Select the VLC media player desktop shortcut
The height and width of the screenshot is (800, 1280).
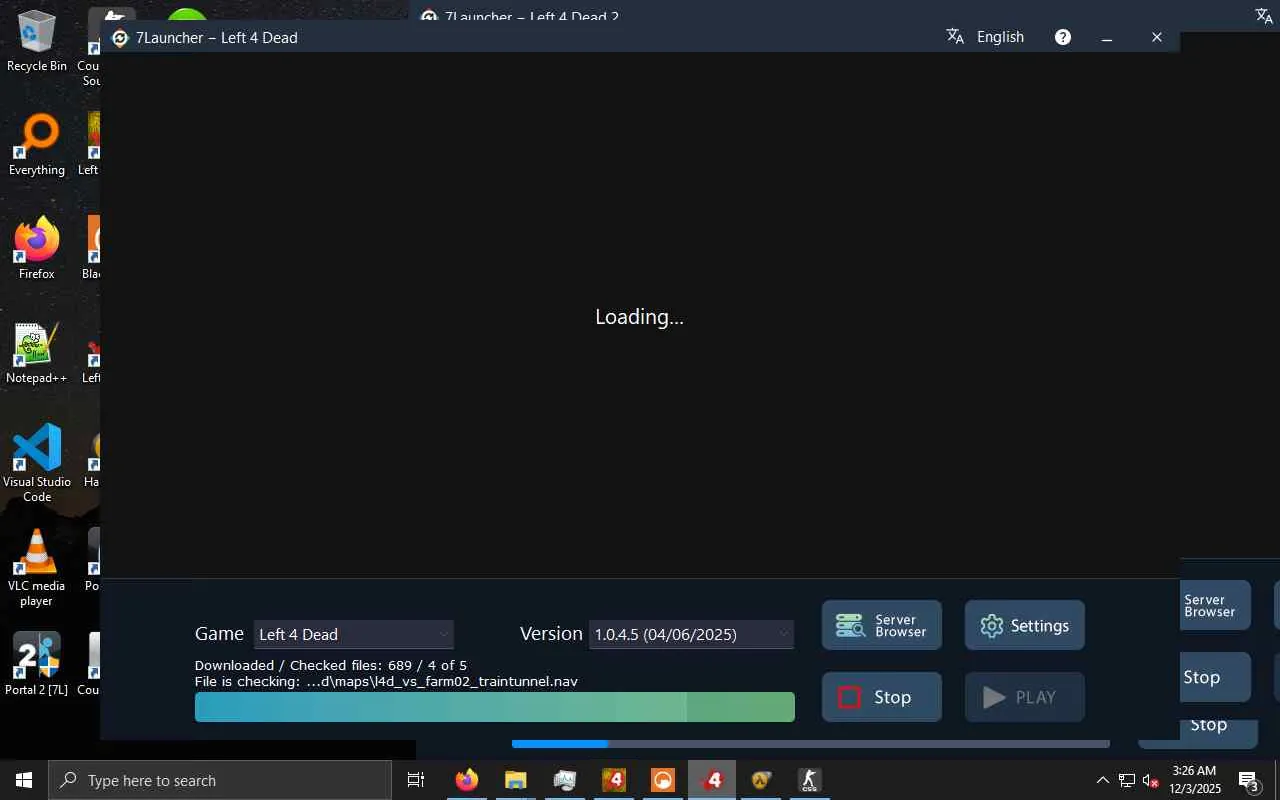[37, 567]
